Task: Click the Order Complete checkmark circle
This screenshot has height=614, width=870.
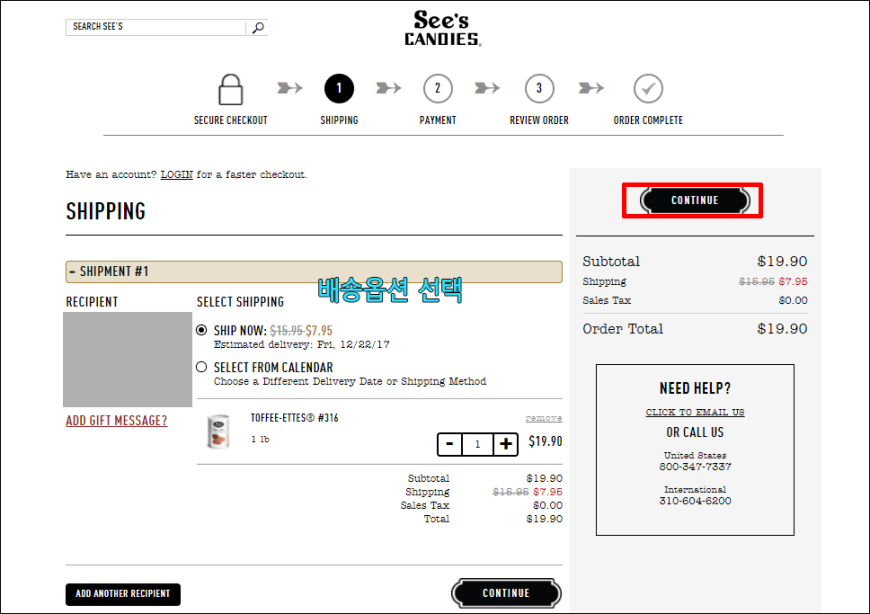Action: [648, 88]
